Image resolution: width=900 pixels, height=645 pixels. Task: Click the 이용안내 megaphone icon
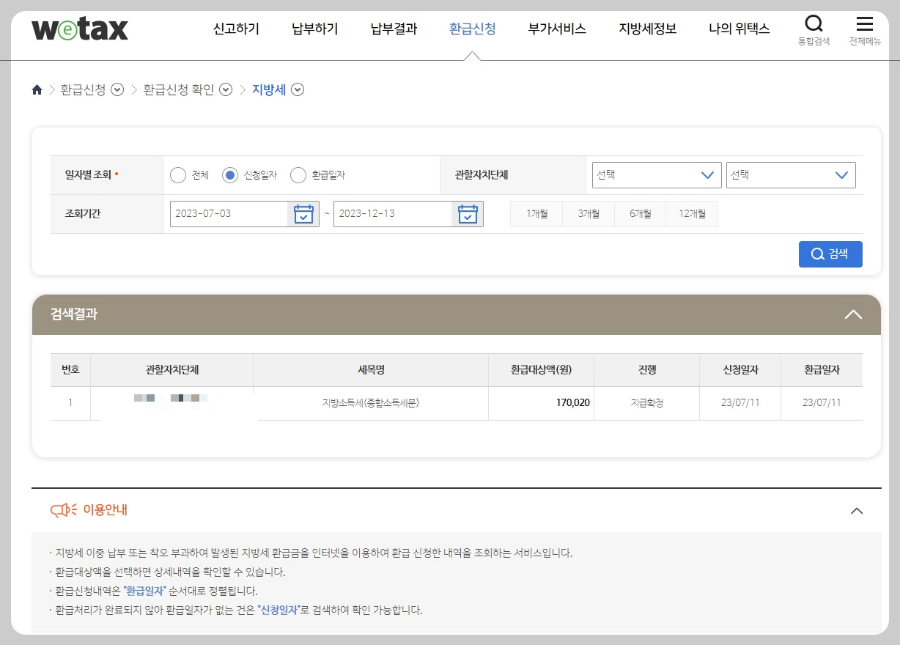pos(63,510)
